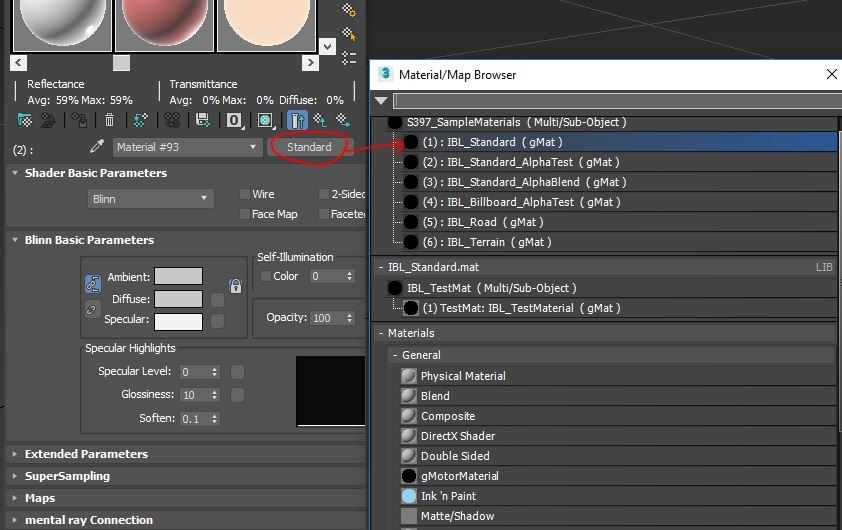This screenshot has height=530, width=842.
Task: Click the Get Material icon
Action: 25,120
